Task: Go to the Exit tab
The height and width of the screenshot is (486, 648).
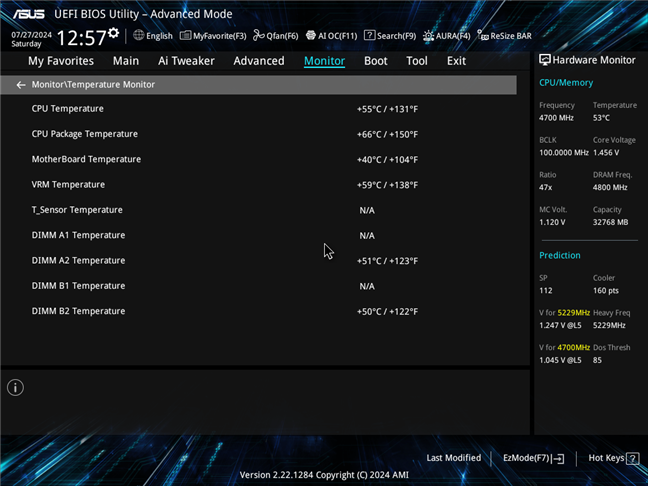Action: pos(456,61)
